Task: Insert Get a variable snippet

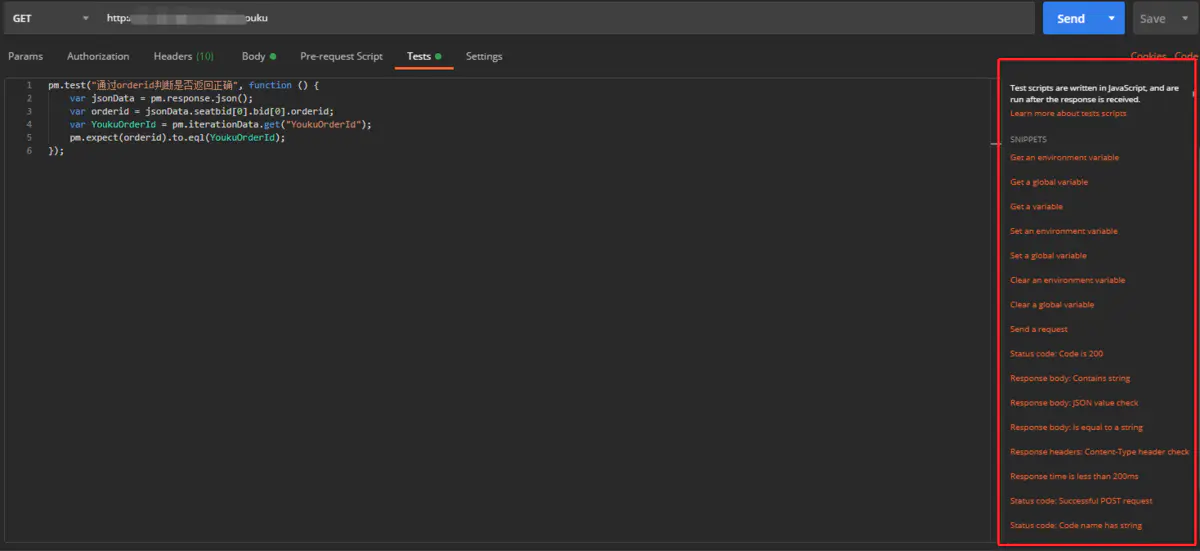Action: point(1036,207)
